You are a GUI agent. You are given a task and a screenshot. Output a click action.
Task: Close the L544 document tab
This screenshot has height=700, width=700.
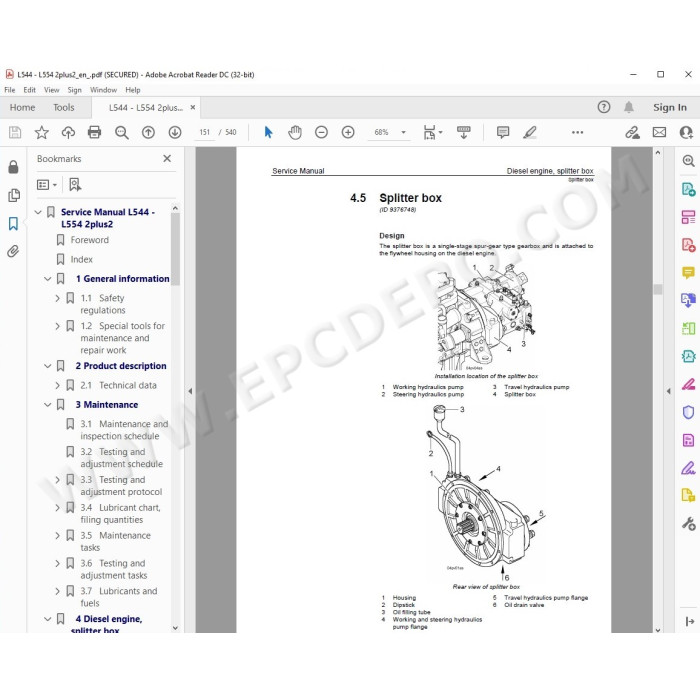[192, 107]
